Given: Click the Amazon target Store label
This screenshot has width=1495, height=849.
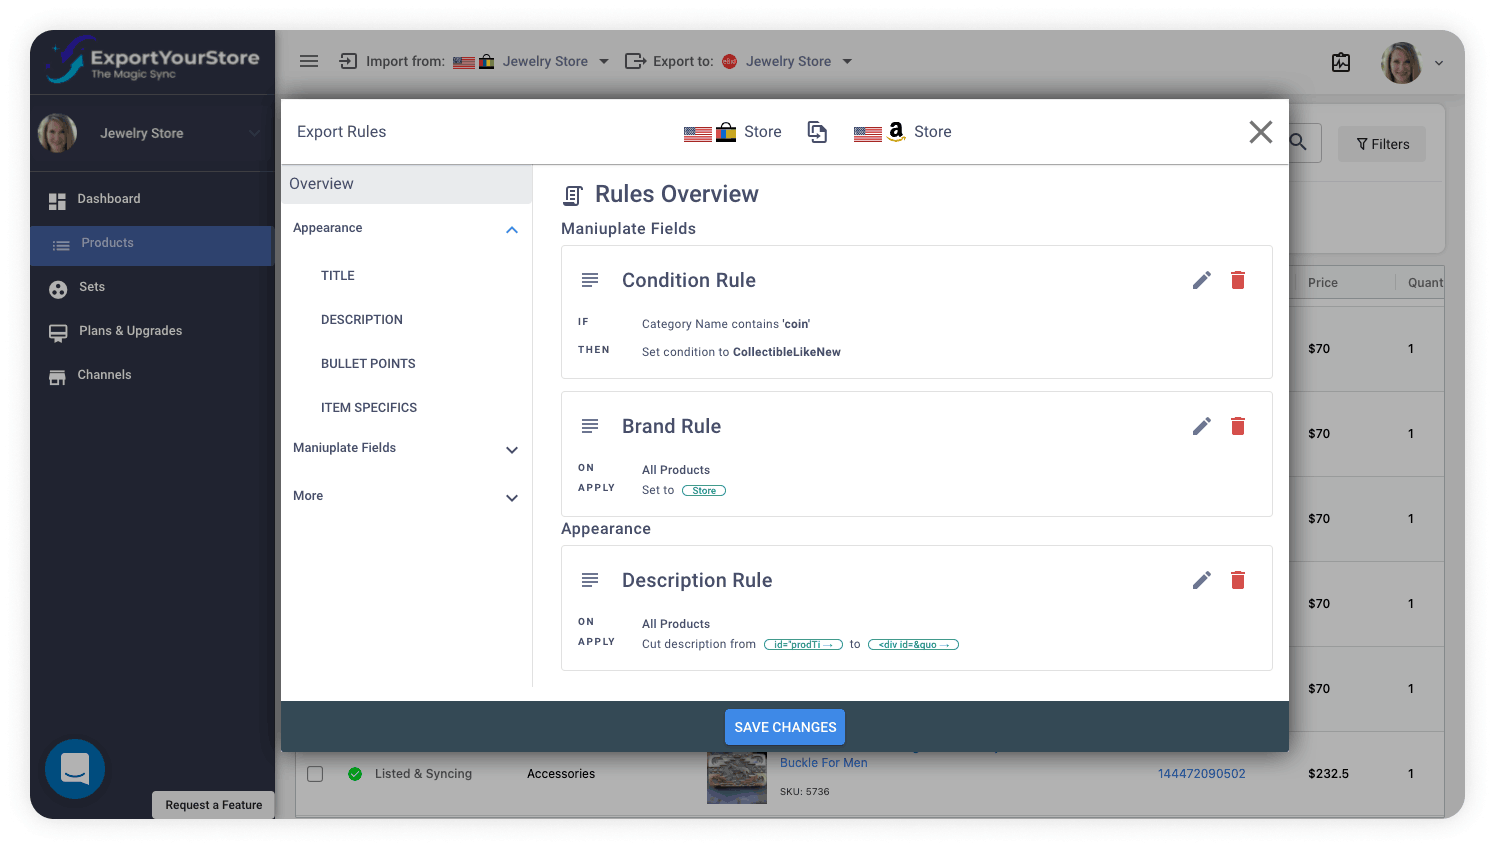Looking at the screenshot, I should [x=932, y=132].
